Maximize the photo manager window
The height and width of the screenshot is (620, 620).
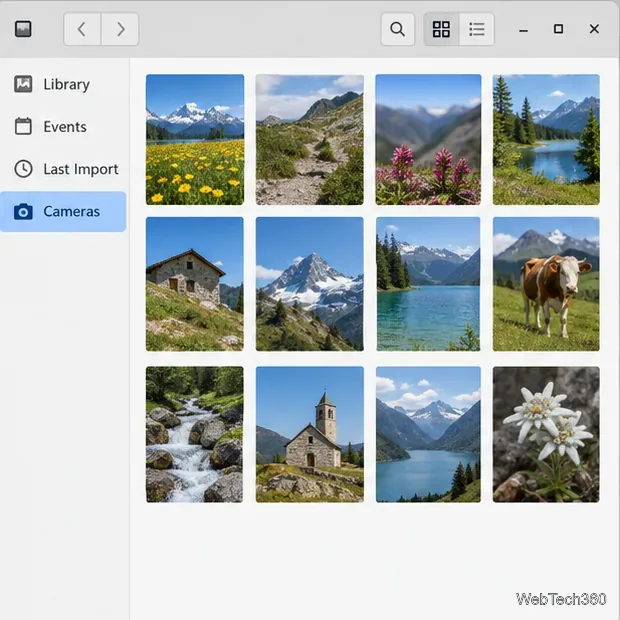click(558, 29)
